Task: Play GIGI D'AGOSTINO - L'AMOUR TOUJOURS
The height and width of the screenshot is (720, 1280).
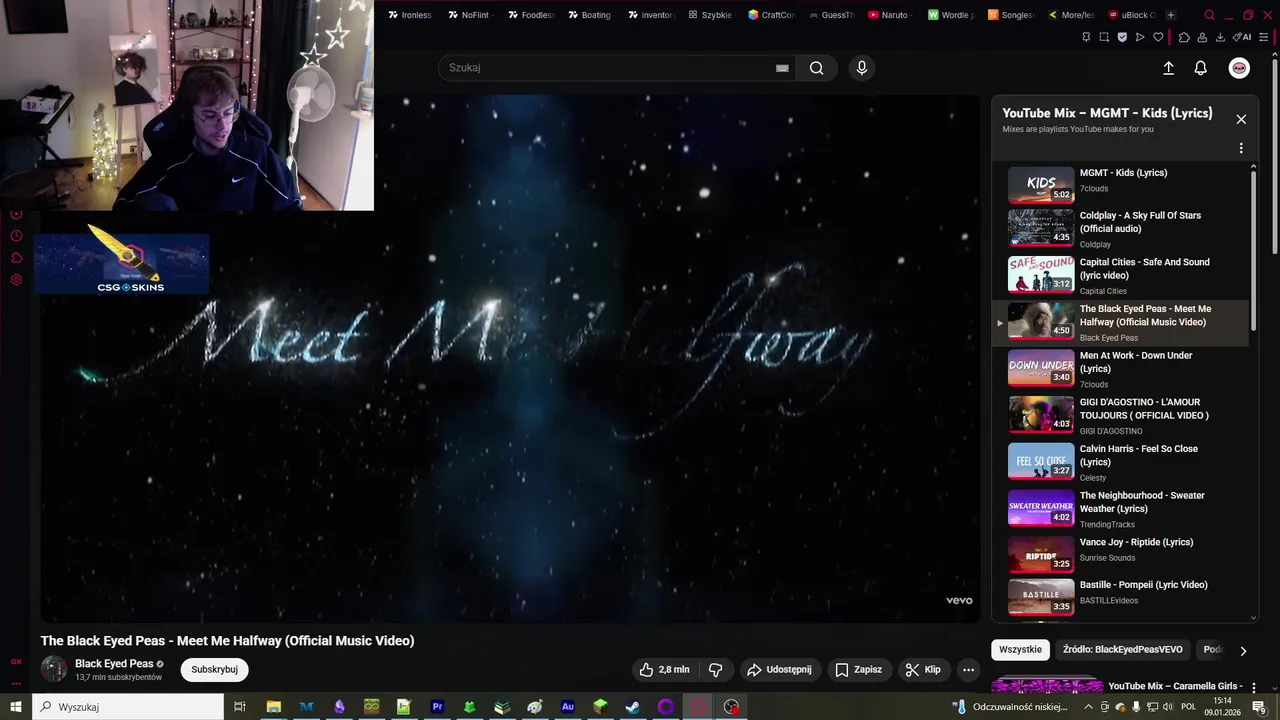Action: pos(1120,416)
